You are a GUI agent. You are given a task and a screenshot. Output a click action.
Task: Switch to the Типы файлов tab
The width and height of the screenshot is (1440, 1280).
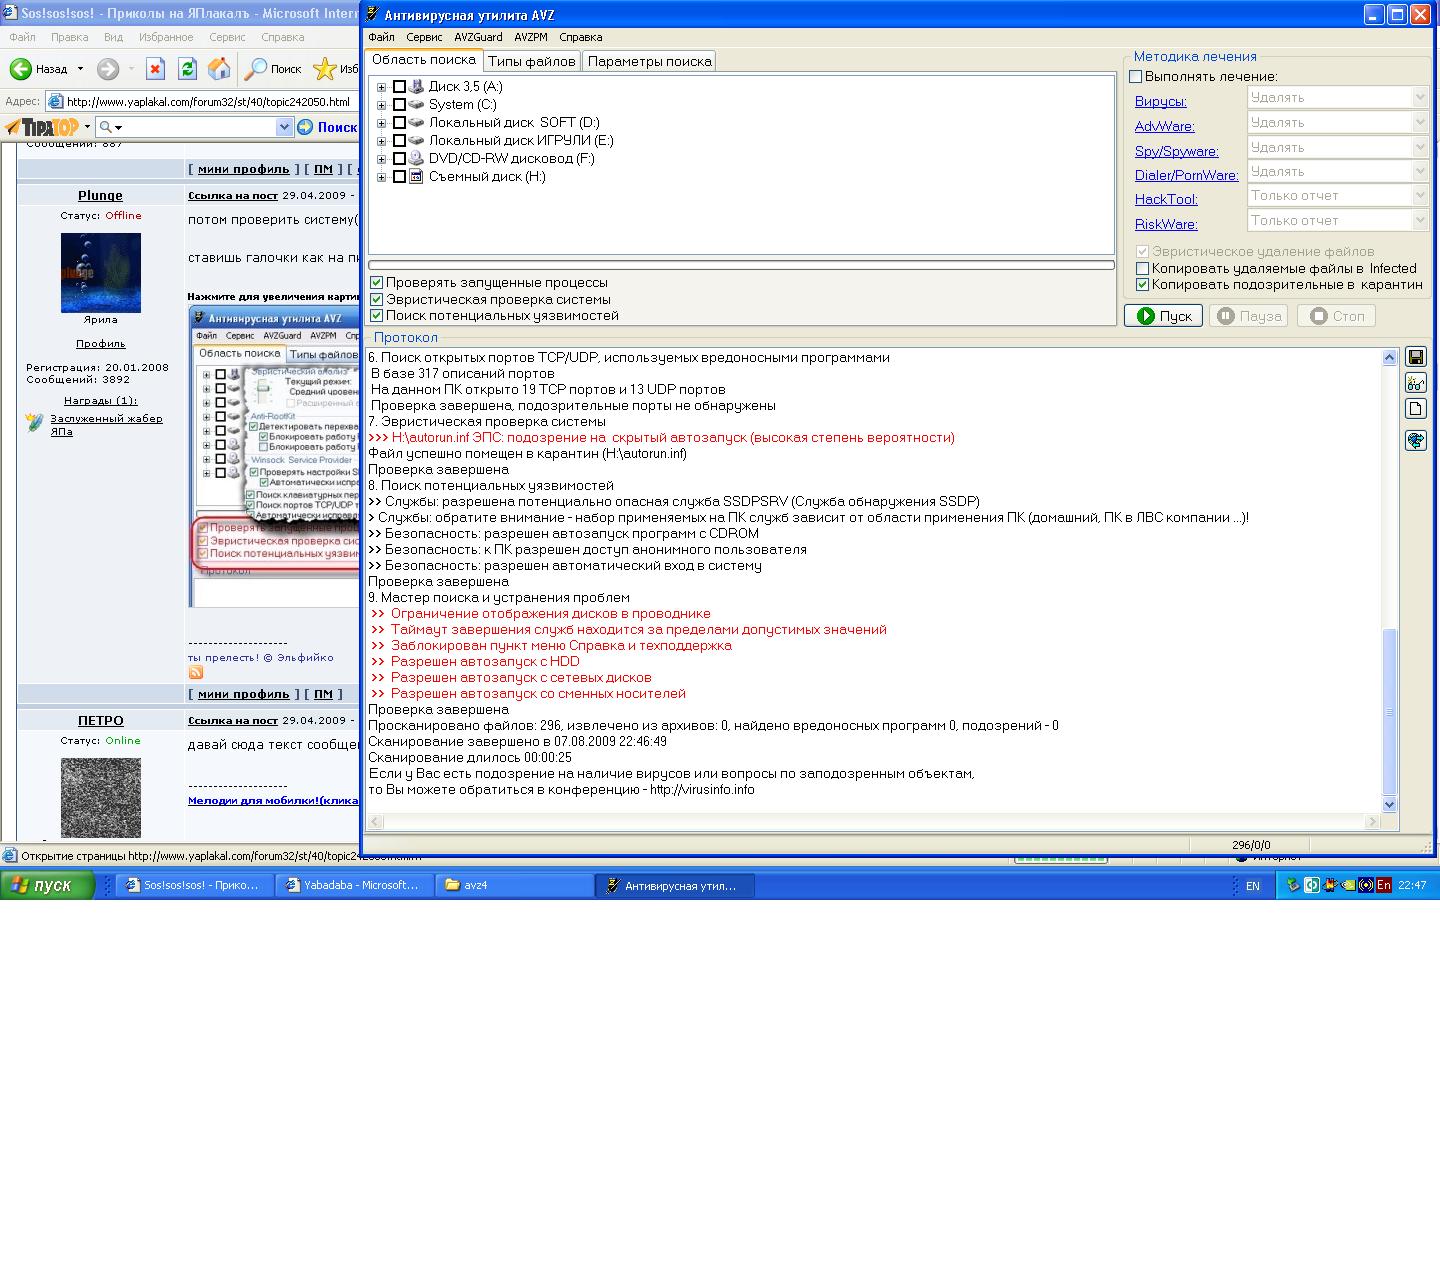(x=531, y=61)
